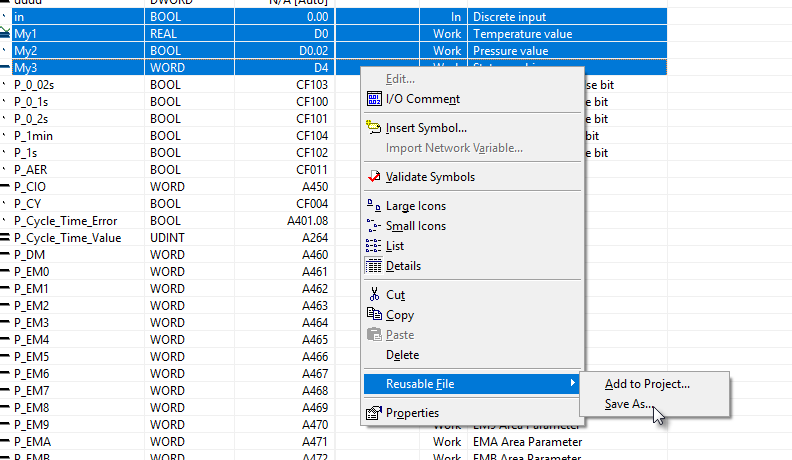Select the My3 symbol name
Viewport: 792px width, 460px height.
click(x=26, y=68)
